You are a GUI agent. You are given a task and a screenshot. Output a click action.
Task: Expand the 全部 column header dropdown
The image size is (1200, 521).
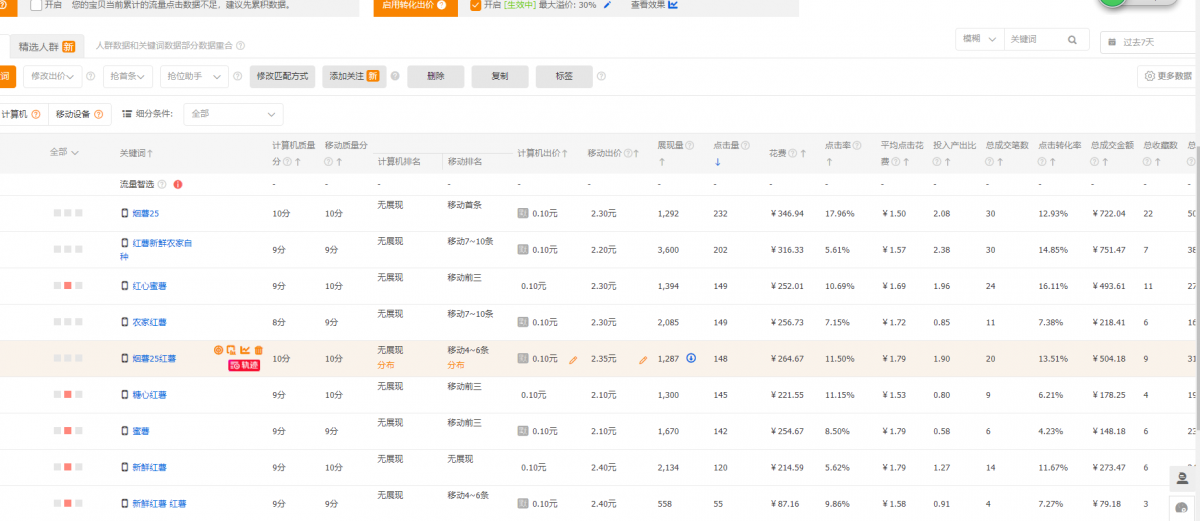[x=64, y=152]
